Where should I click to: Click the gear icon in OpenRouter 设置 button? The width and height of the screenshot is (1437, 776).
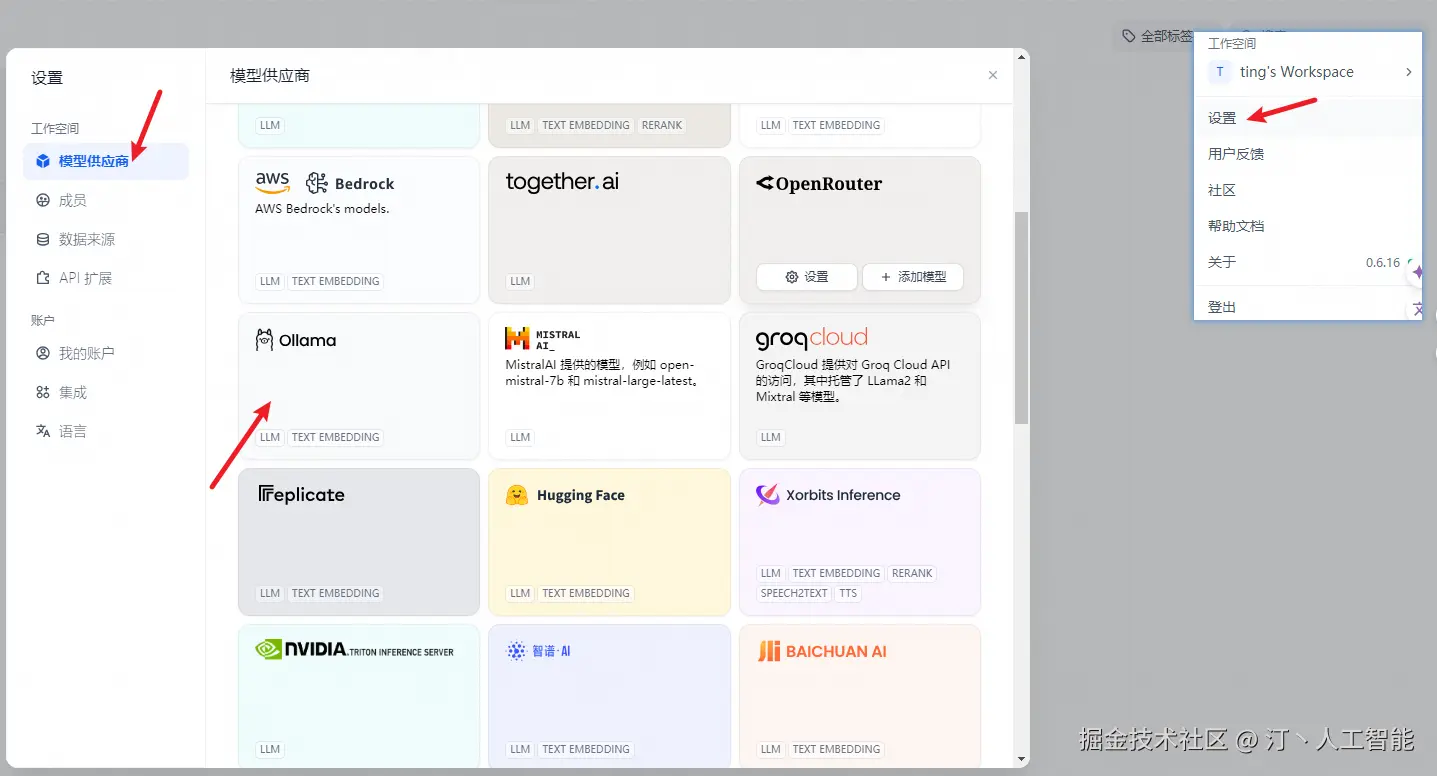792,277
